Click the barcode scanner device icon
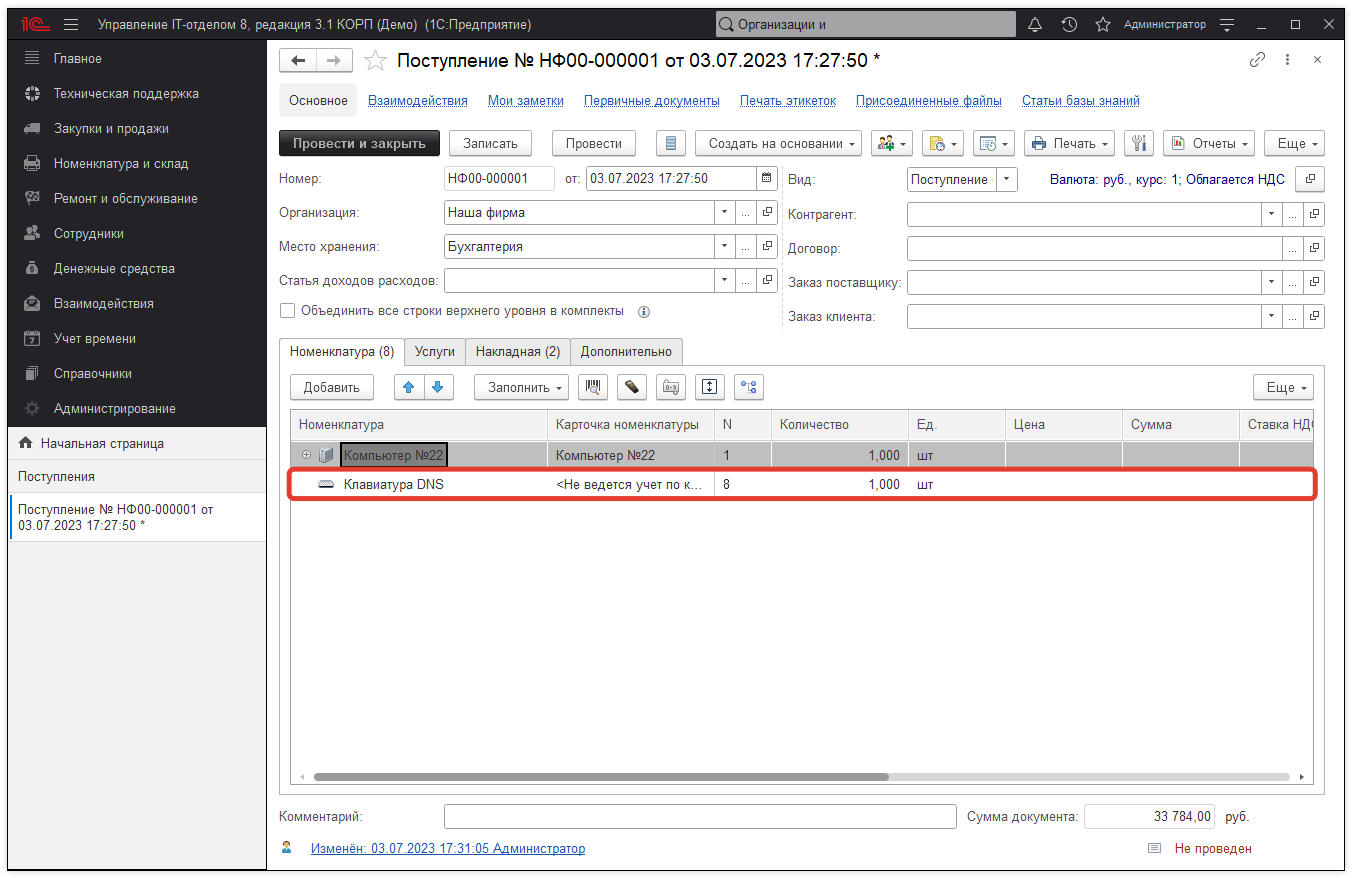The image size is (1352, 878). (631, 387)
